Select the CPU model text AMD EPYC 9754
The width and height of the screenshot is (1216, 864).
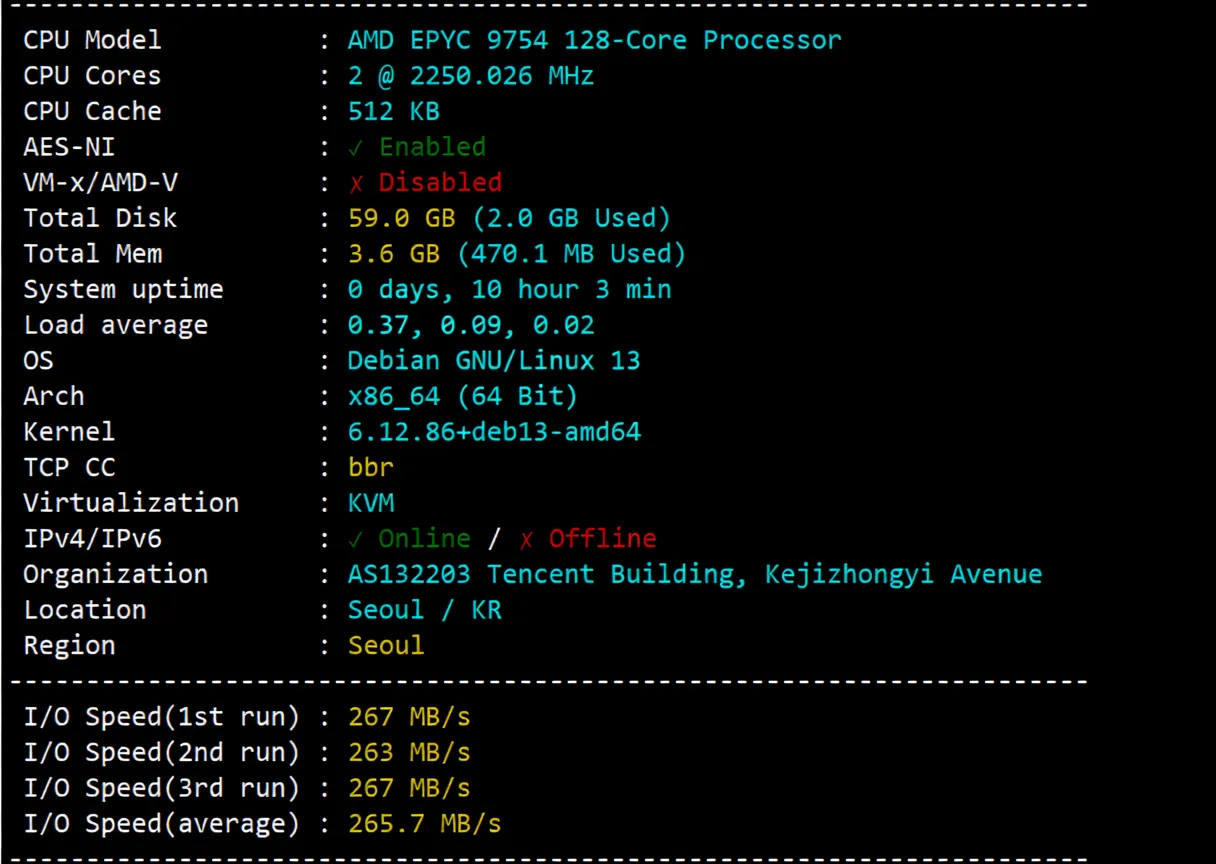448,40
